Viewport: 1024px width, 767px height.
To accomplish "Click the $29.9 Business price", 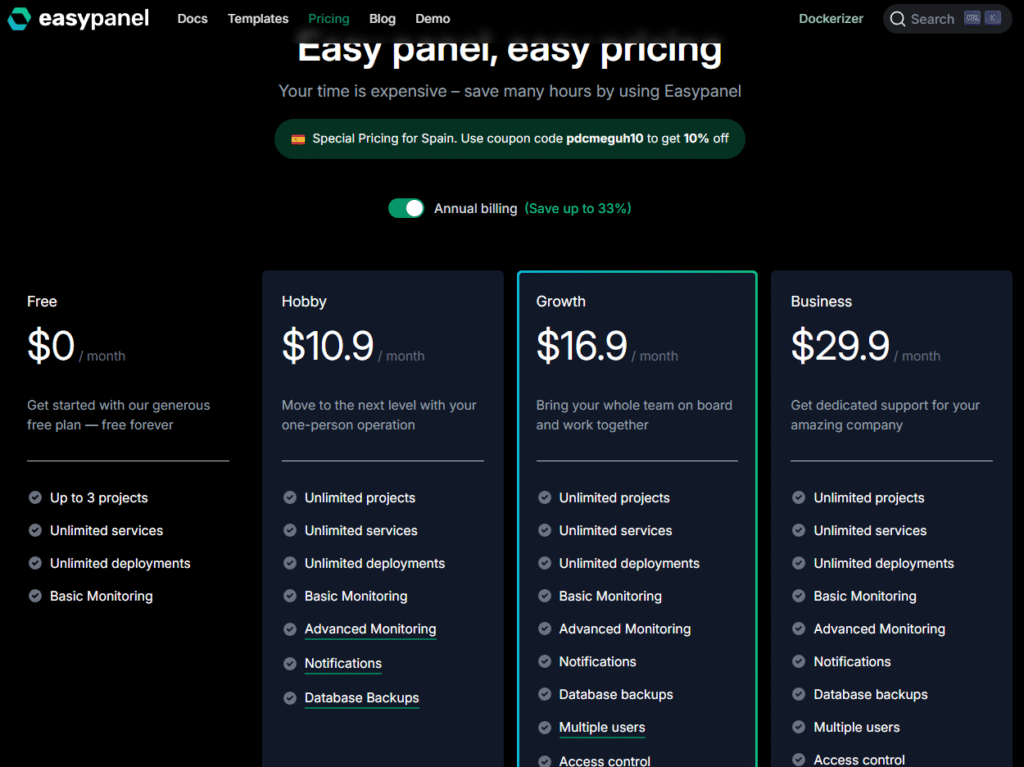I will click(x=840, y=346).
